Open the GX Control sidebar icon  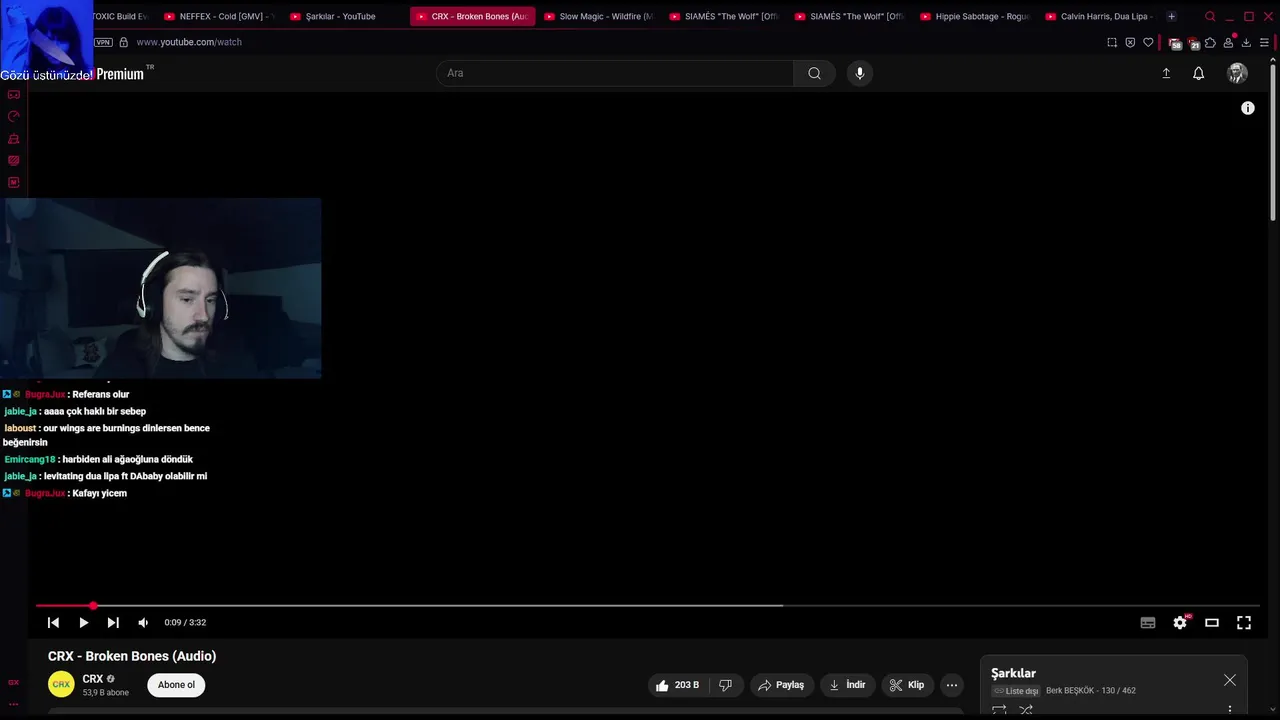coord(13,94)
